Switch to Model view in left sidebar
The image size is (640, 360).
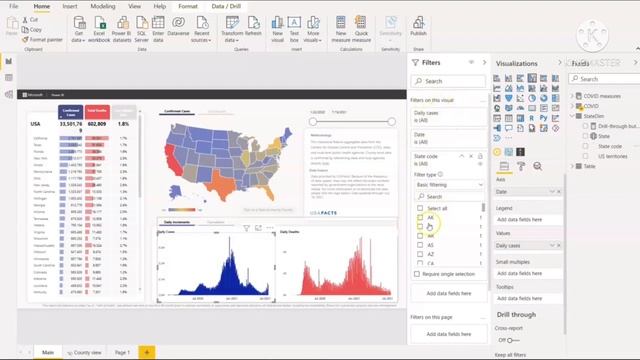point(9,94)
